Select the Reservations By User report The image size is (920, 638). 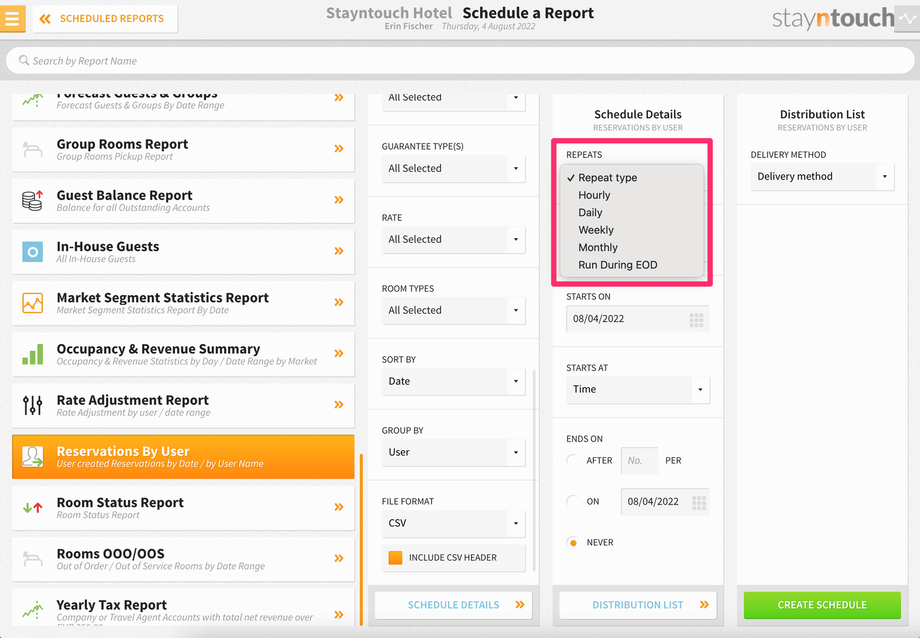pos(183,457)
